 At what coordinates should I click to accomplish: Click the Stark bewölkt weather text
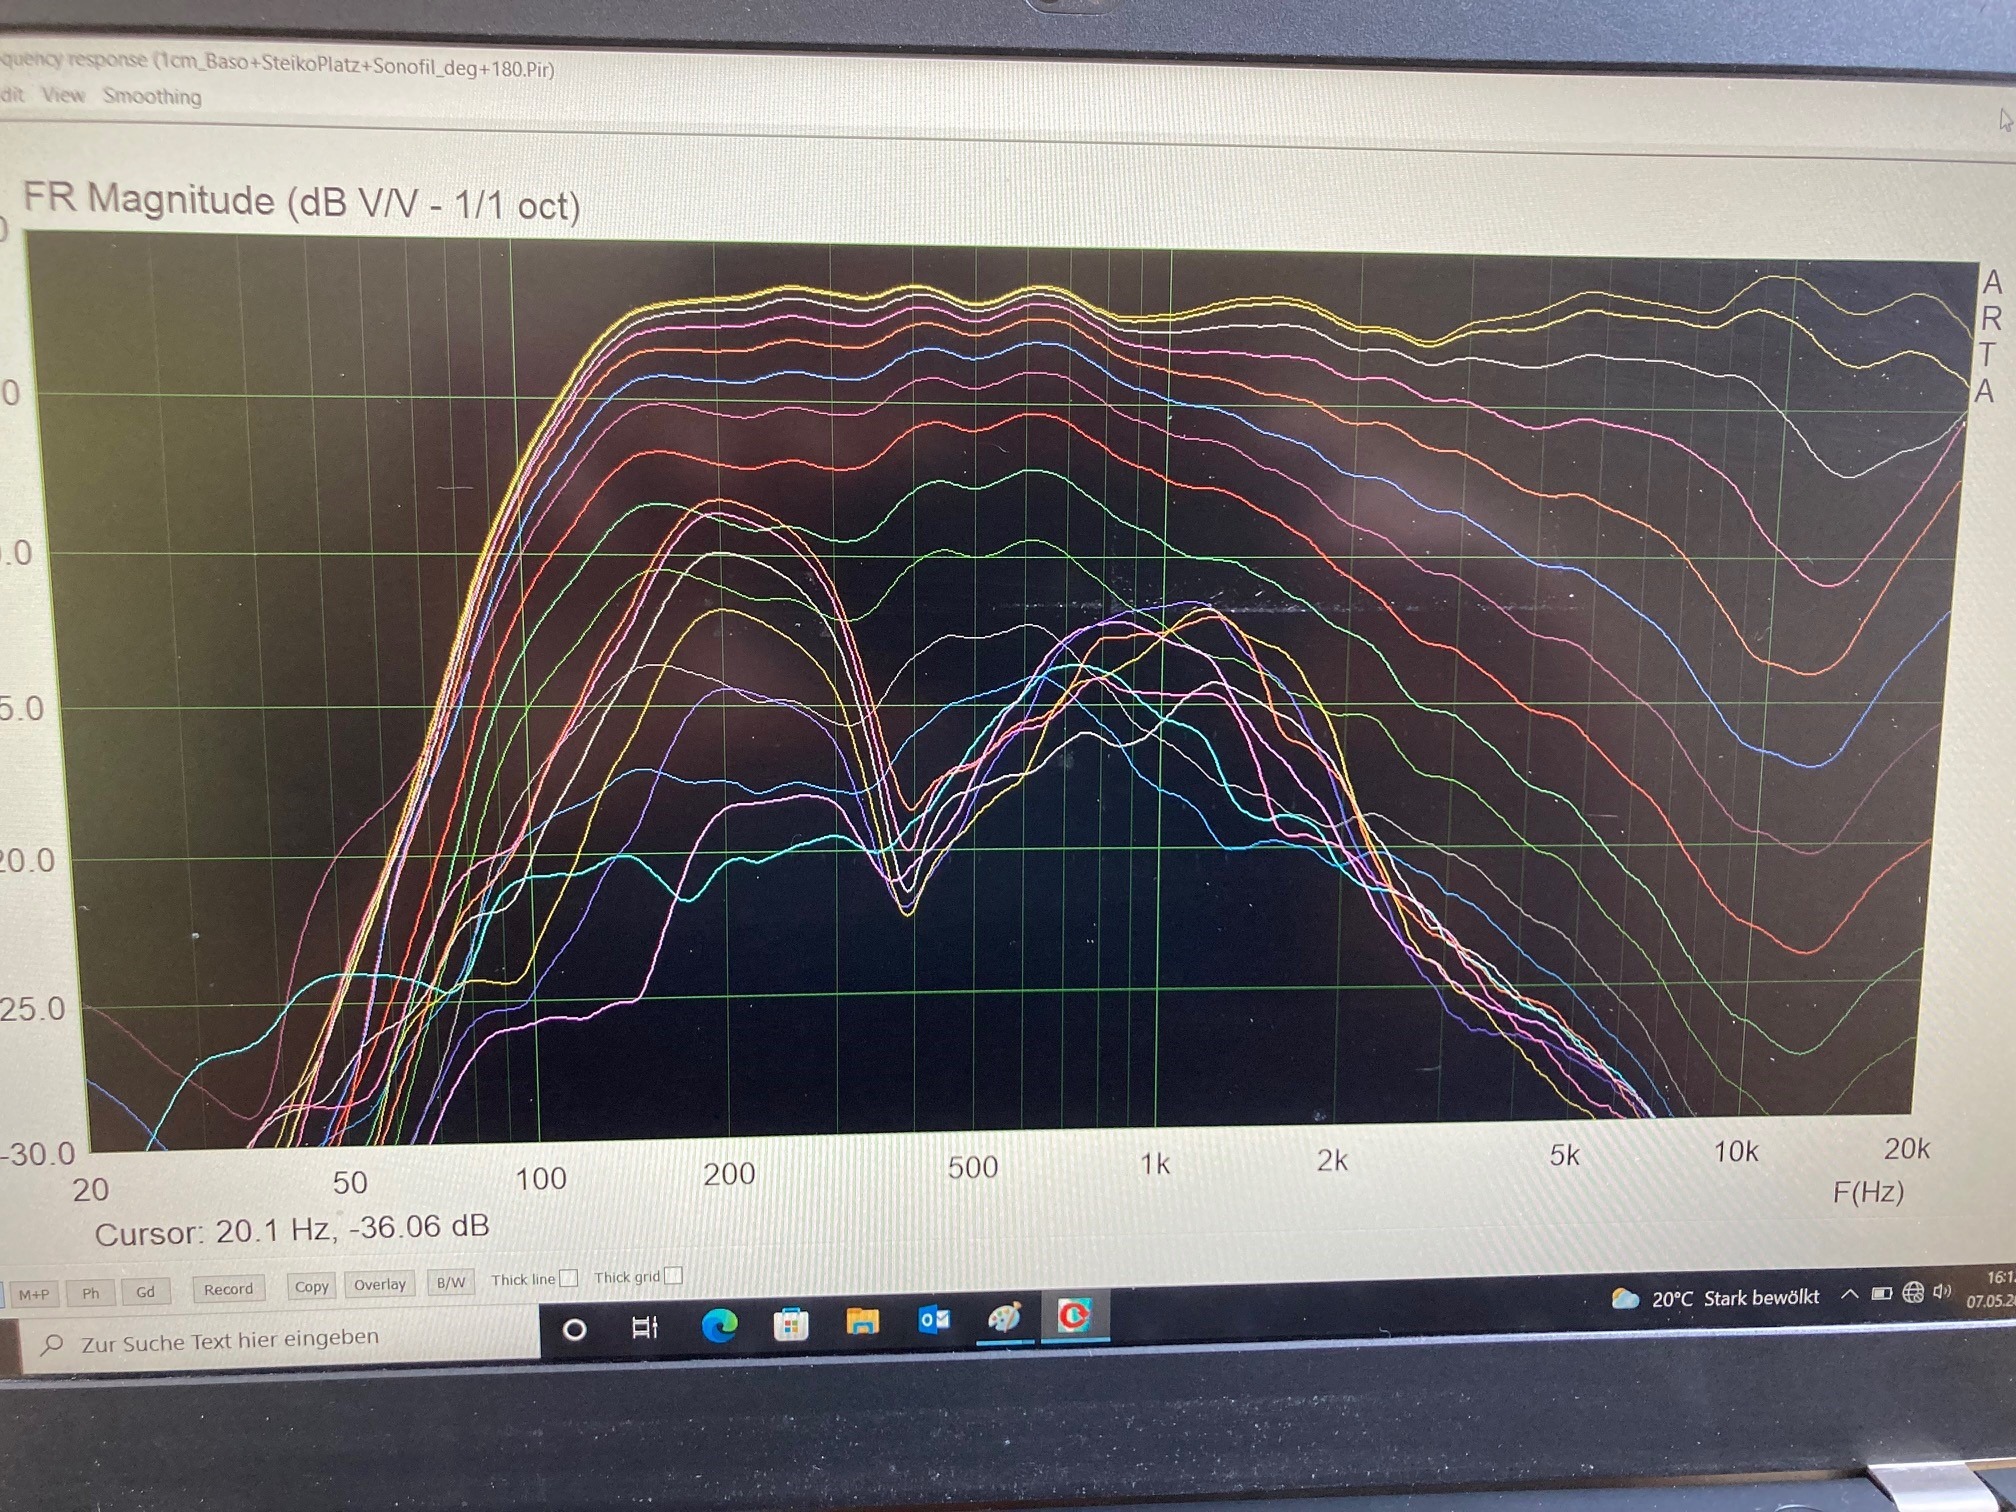pyautogui.click(x=1762, y=1297)
